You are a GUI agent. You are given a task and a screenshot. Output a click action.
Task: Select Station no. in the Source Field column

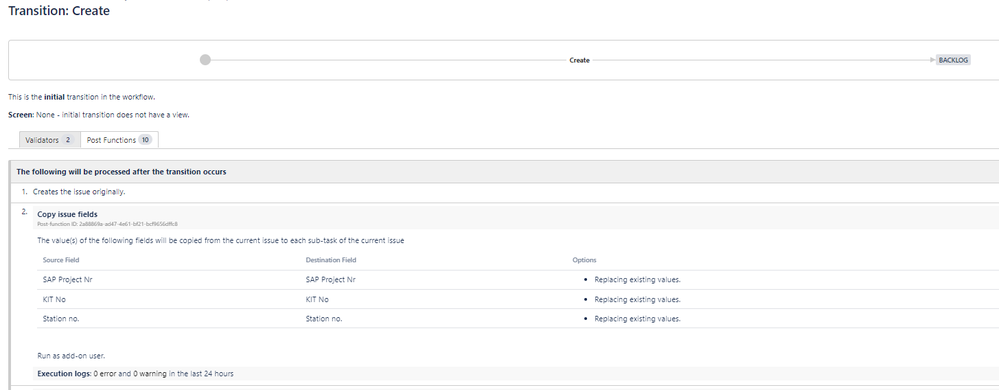tap(61, 319)
